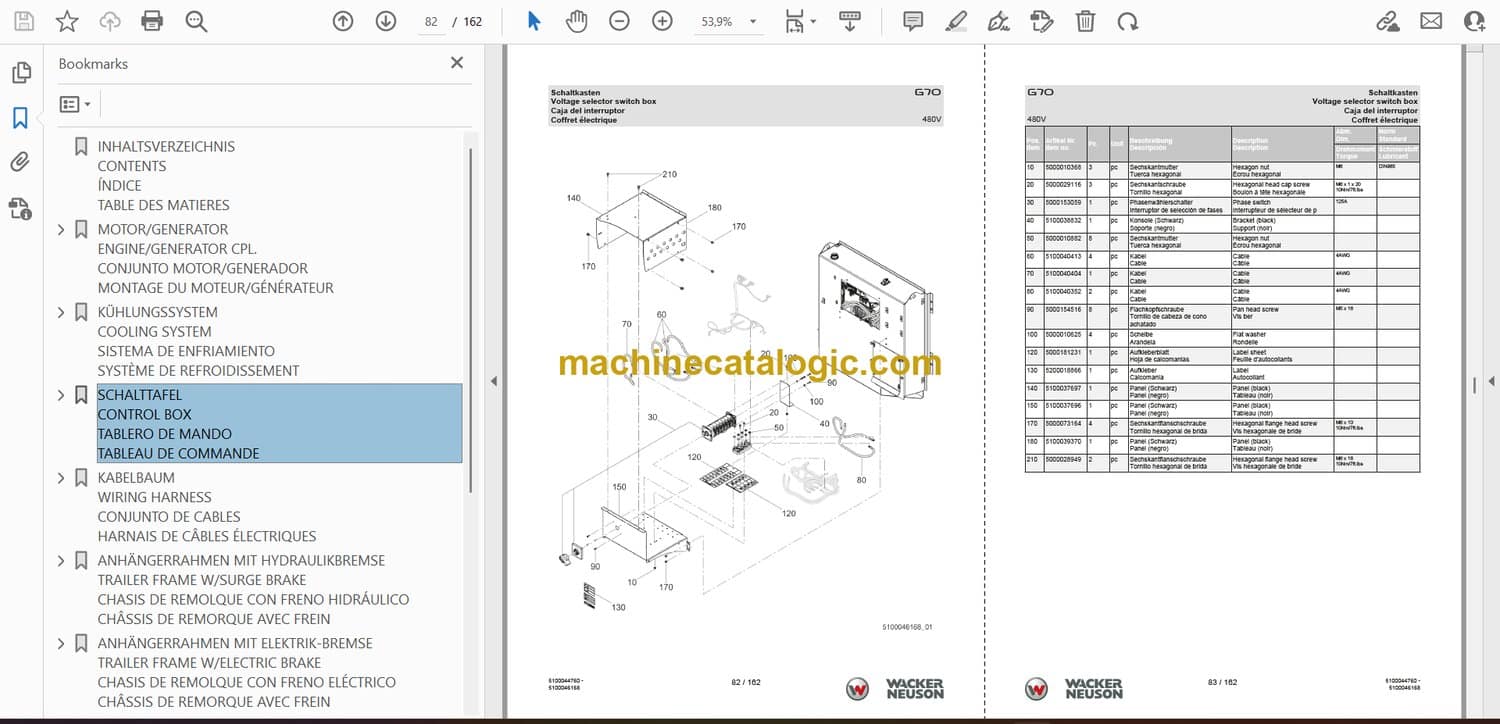
Task: Select the Hand pan tool
Action: [x=577, y=21]
